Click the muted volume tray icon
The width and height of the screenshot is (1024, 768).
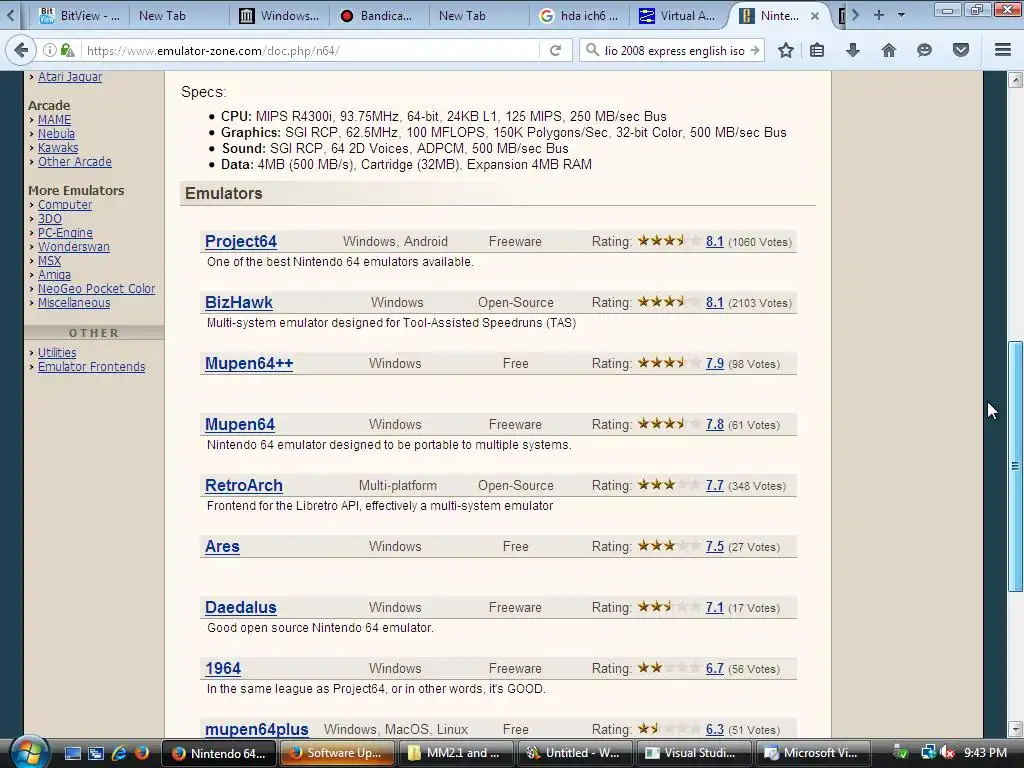947,753
